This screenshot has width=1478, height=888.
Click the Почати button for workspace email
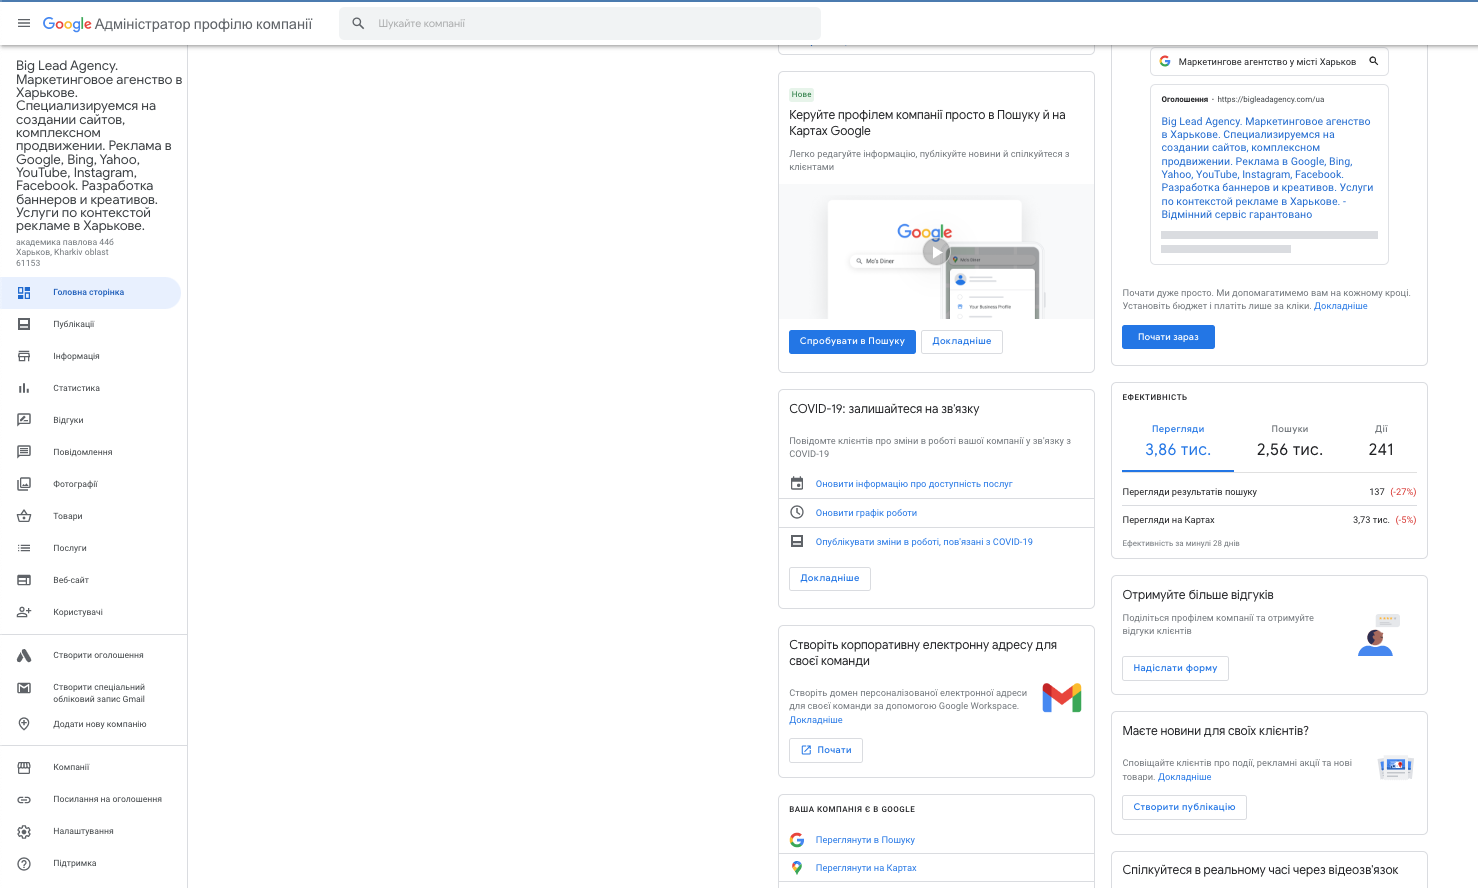point(826,750)
